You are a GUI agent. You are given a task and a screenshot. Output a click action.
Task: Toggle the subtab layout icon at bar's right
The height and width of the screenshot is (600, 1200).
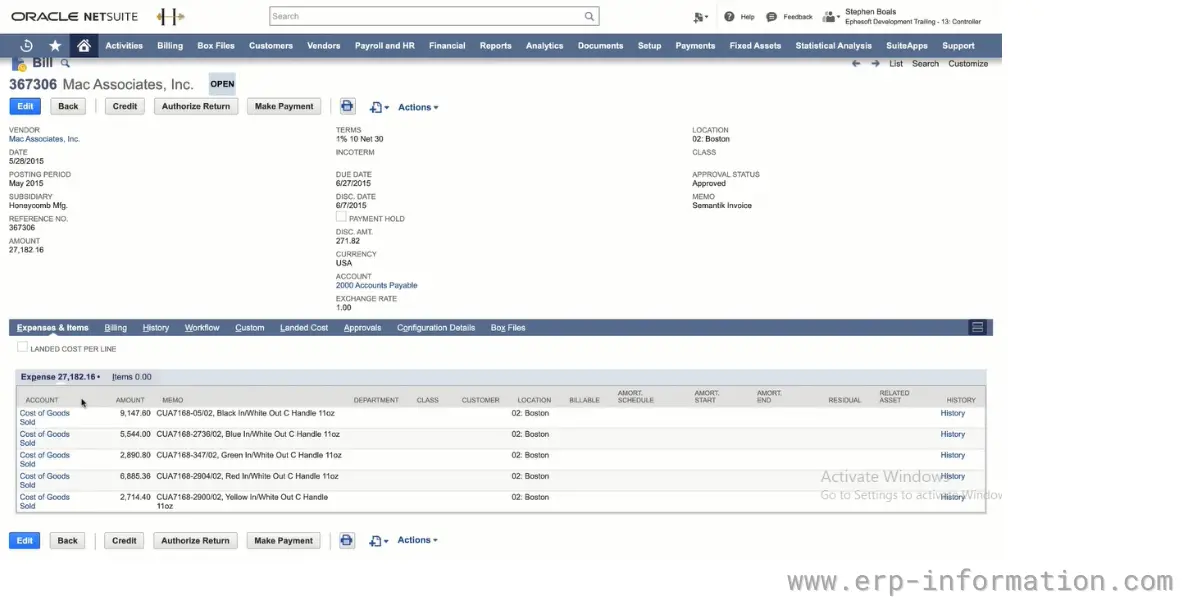coord(978,327)
